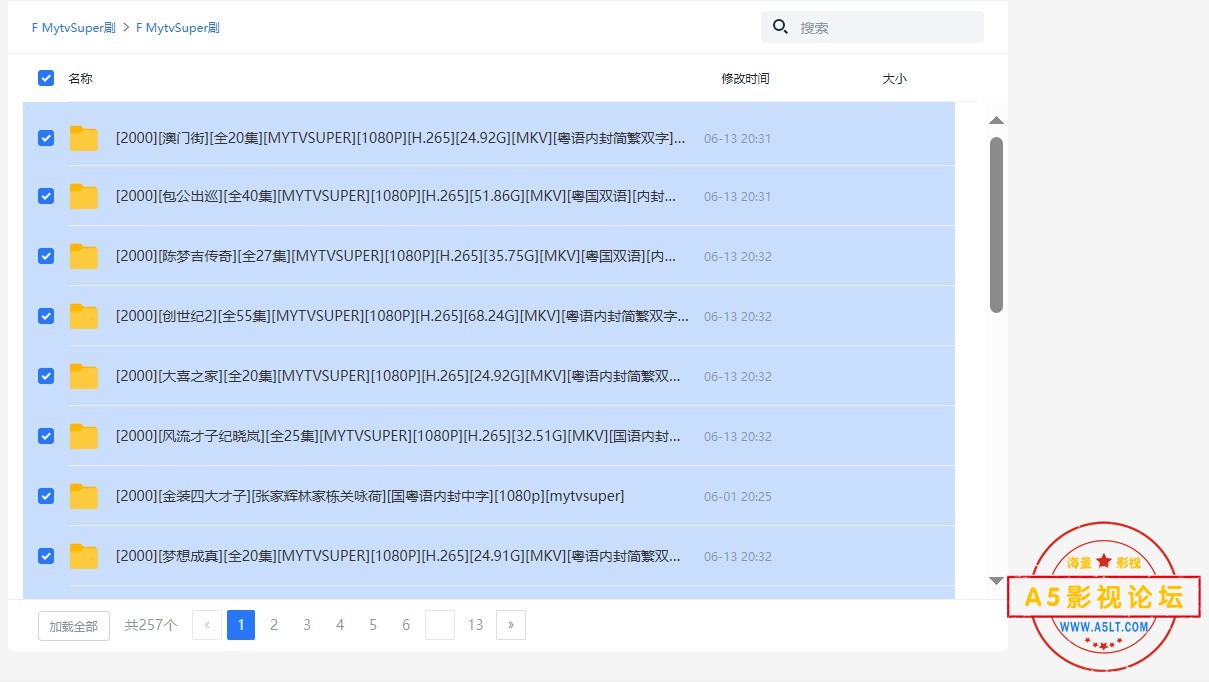This screenshot has width=1209, height=682.
Task: Open first F MytvSuper剧 breadcrumb link
Action: (x=75, y=28)
